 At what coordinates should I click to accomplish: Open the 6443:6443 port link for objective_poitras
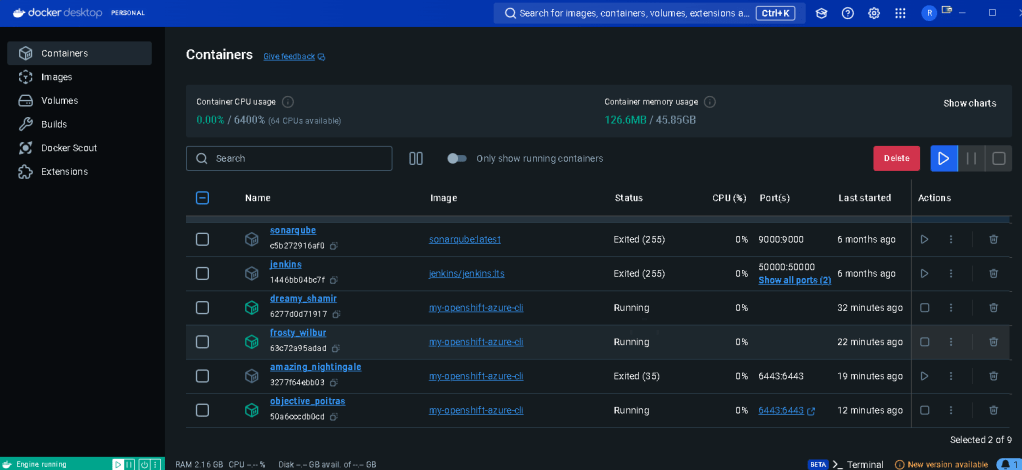[x=786, y=411]
